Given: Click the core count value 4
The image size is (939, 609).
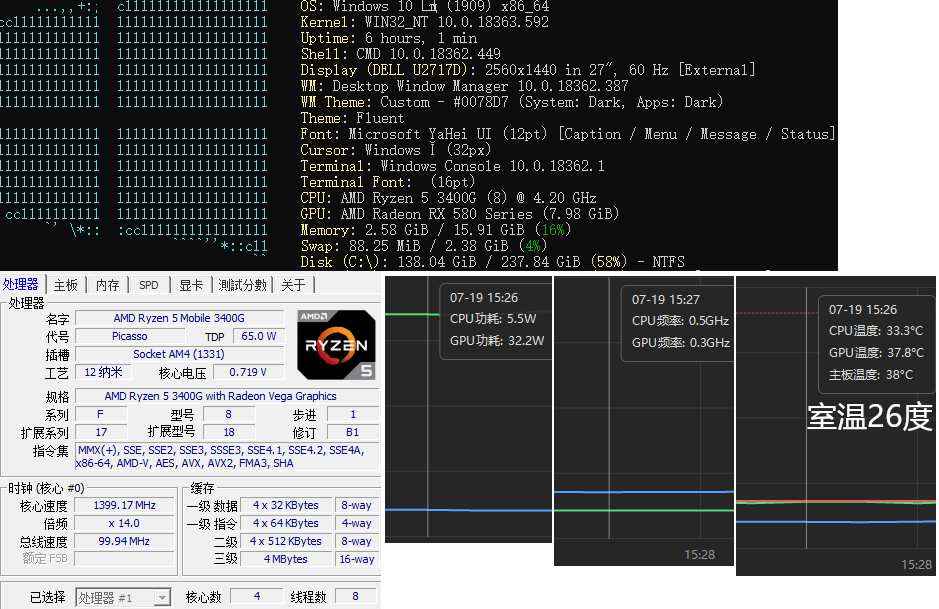Looking at the screenshot, I should pyautogui.click(x=257, y=596).
